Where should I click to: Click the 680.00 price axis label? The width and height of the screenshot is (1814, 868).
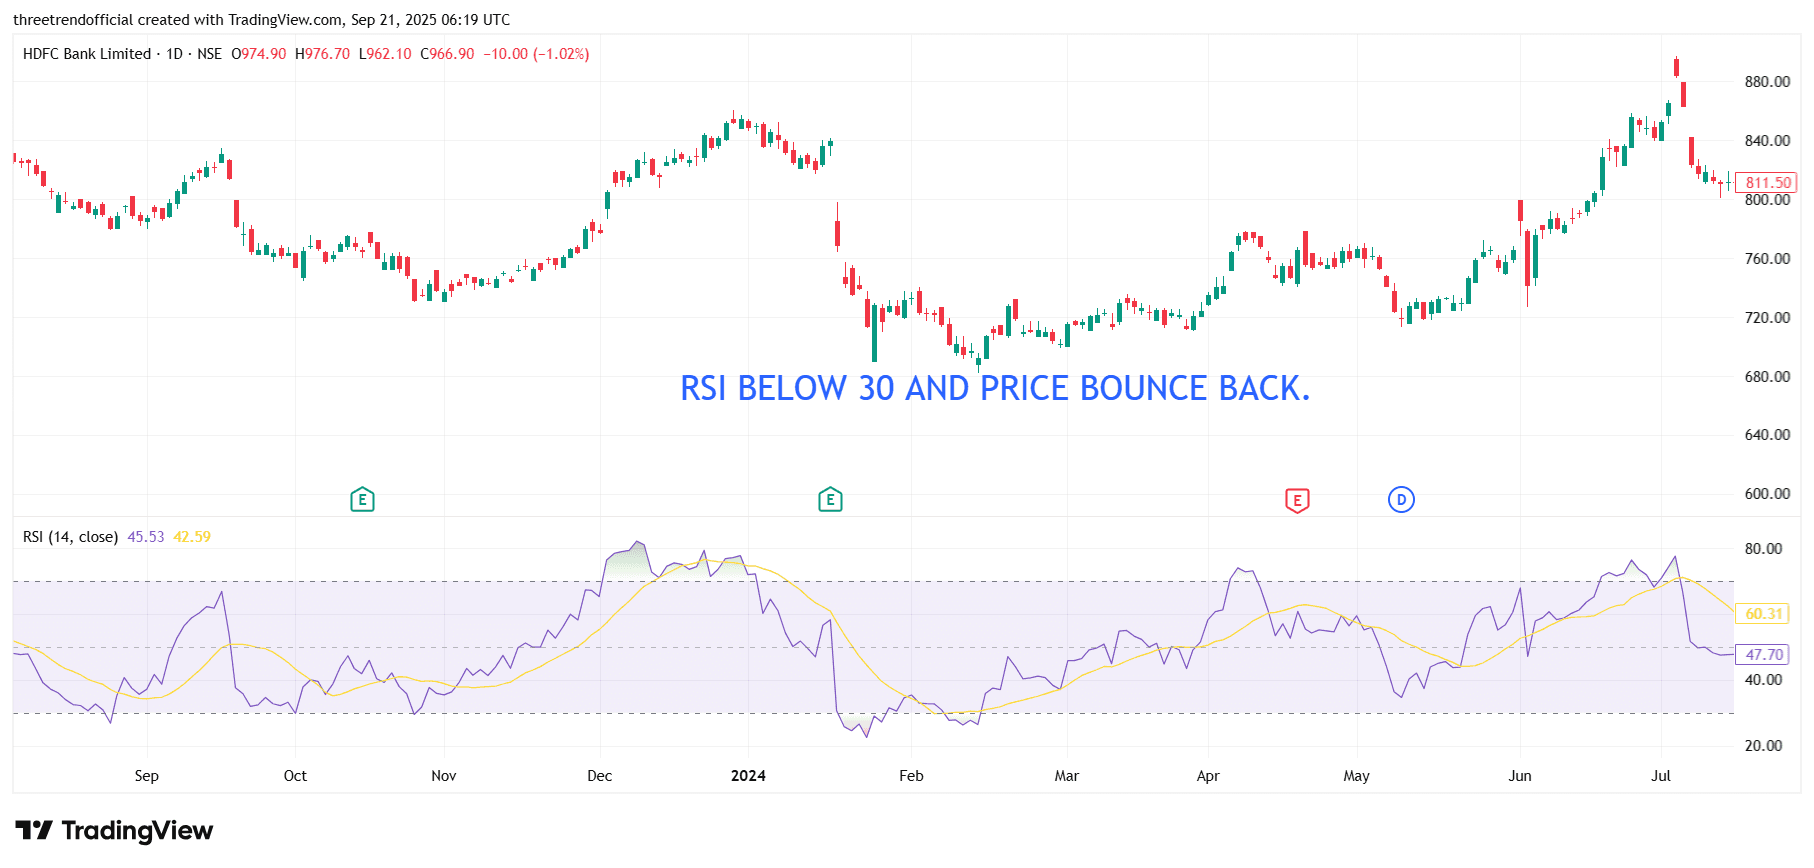click(1767, 377)
